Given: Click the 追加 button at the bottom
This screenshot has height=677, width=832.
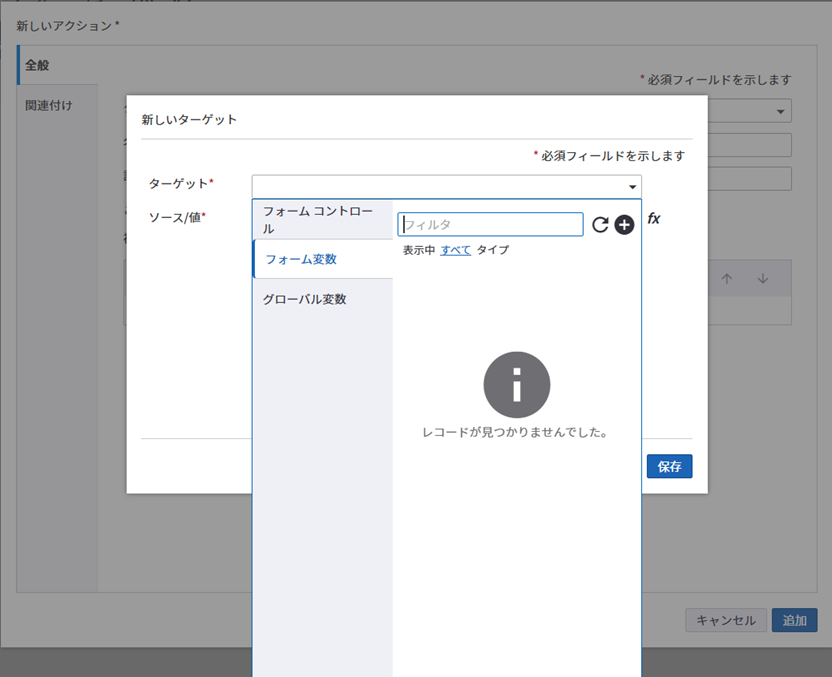Looking at the screenshot, I should [794, 620].
